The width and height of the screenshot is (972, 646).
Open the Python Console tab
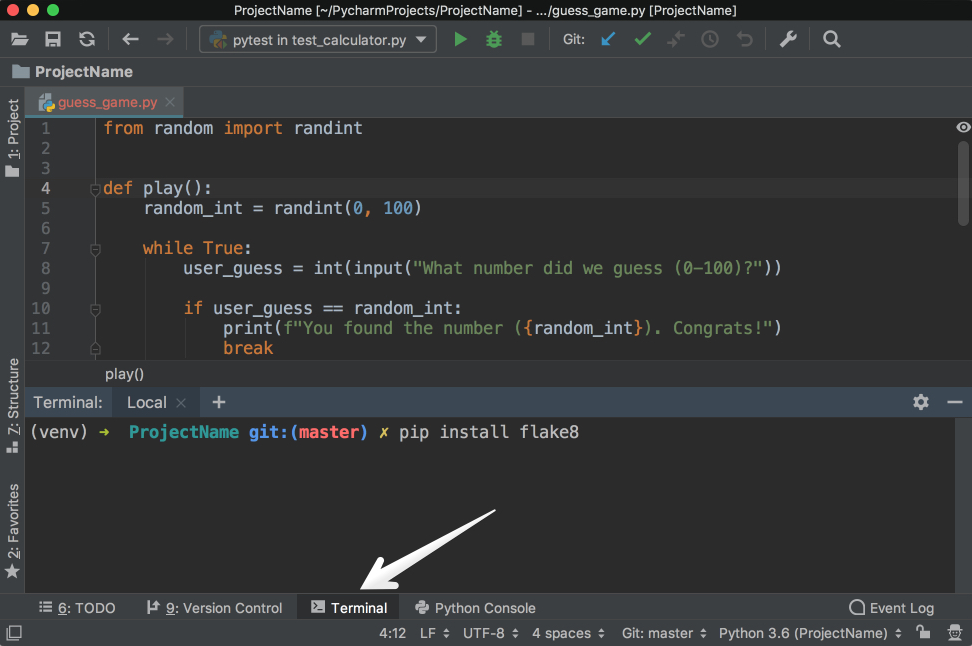click(x=475, y=608)
